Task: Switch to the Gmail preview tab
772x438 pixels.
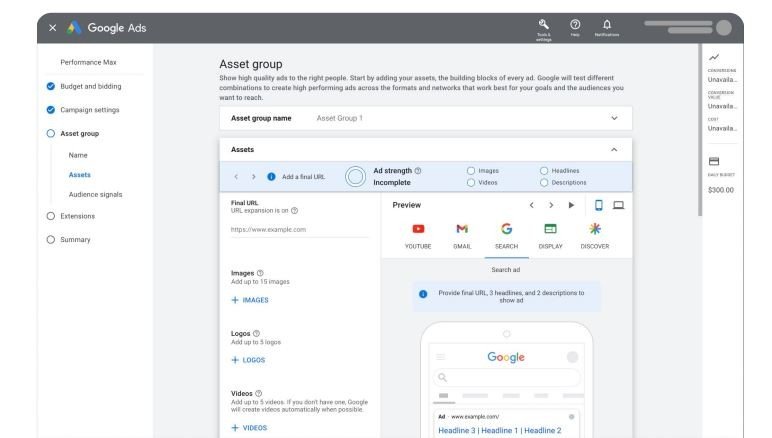Action: click(x=462, y=236)
